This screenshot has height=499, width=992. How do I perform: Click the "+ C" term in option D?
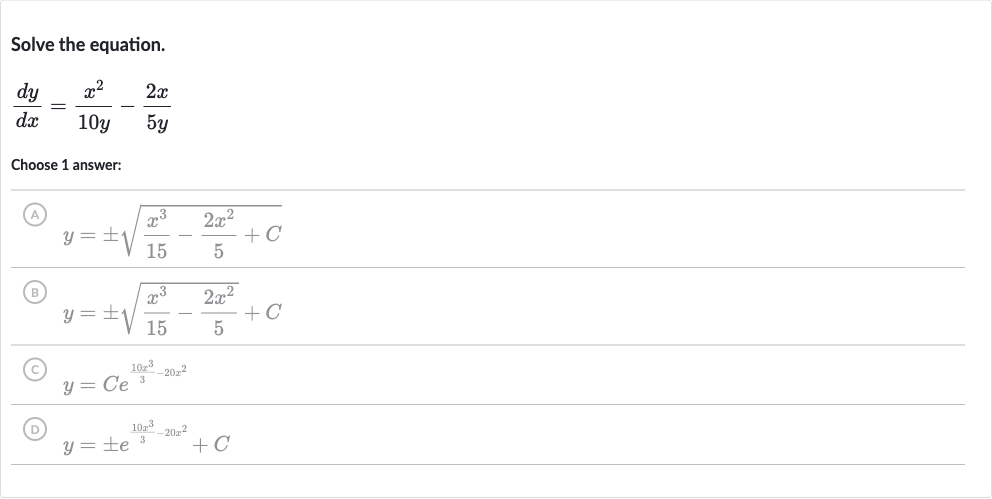211,445
